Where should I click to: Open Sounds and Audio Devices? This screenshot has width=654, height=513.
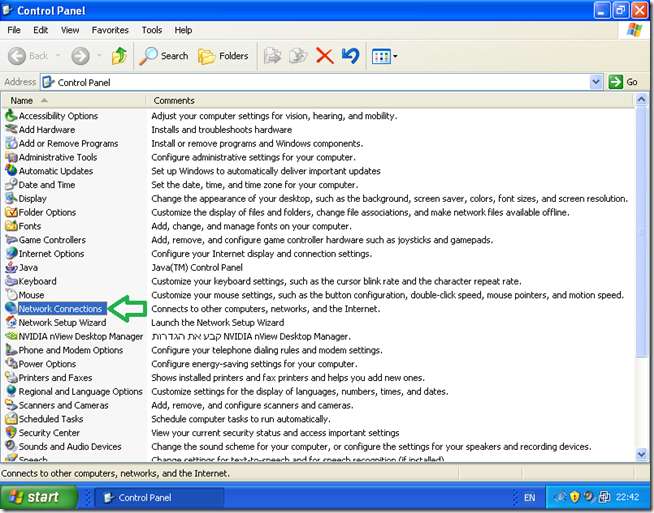69,447
